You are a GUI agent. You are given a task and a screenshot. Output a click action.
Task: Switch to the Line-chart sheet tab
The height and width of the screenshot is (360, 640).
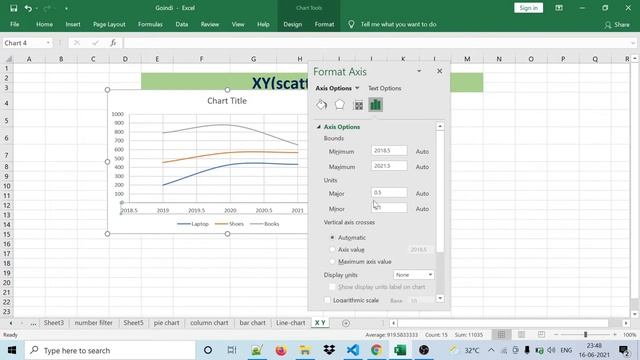[x=291, y=323]
